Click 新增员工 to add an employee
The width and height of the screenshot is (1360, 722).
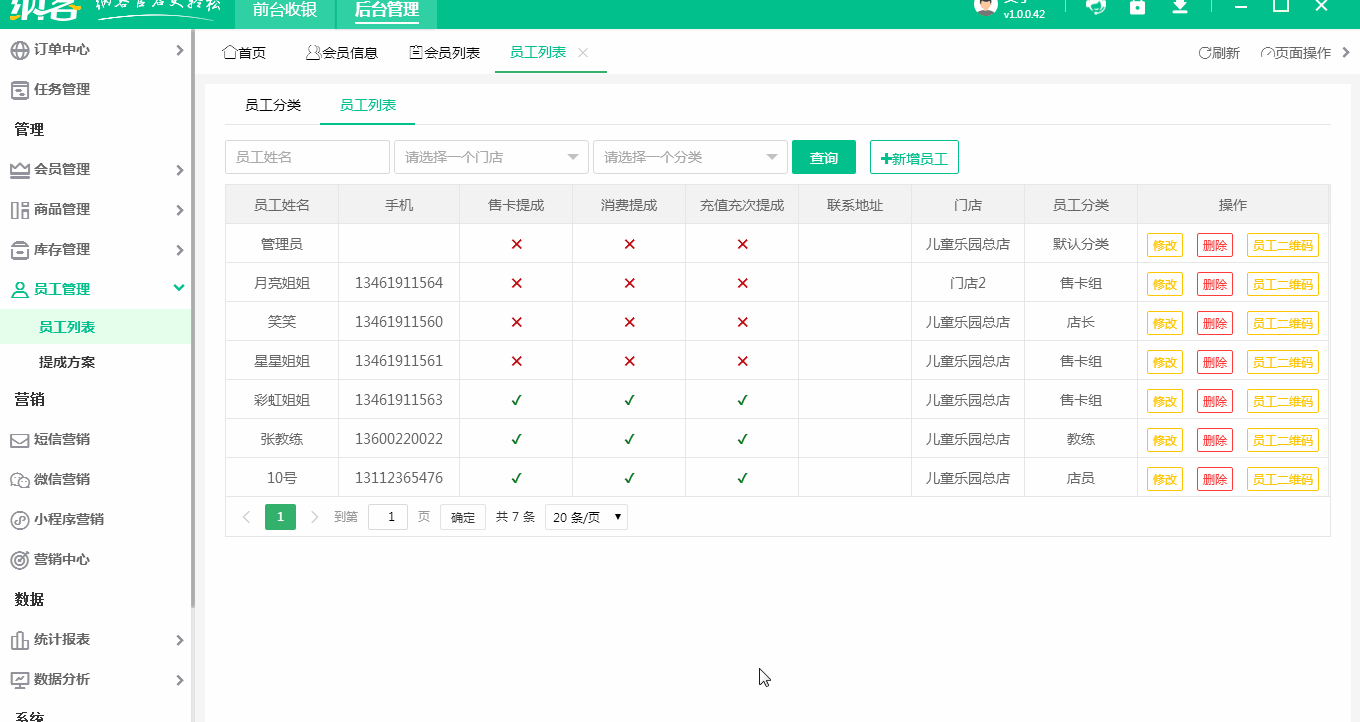click(914, 157)
